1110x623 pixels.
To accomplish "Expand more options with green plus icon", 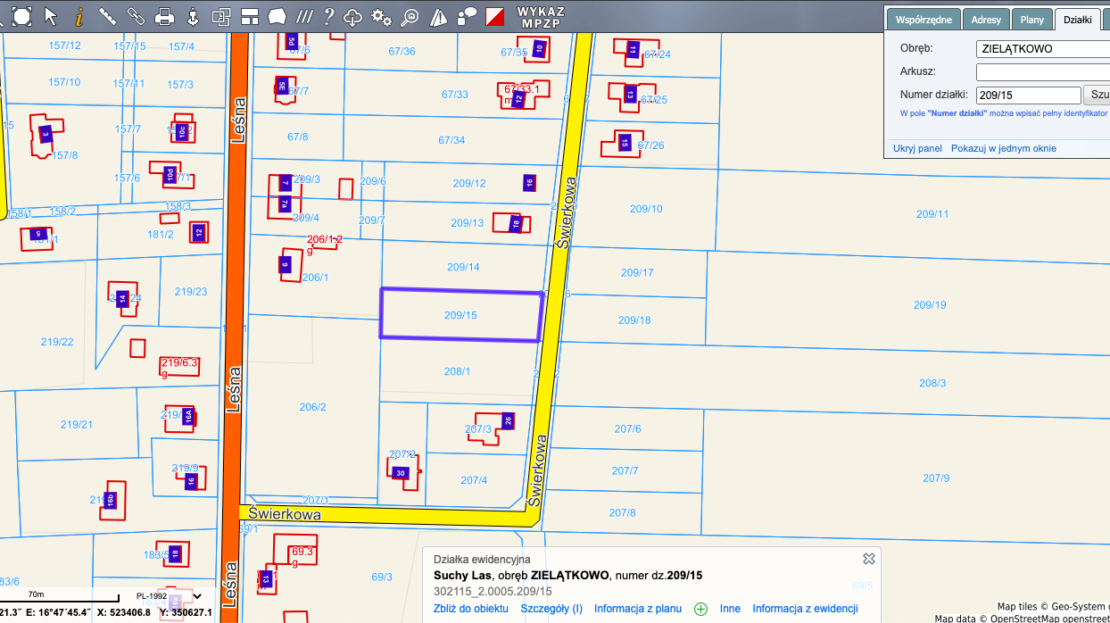I will pyautogui.click(x=700, y=608).
